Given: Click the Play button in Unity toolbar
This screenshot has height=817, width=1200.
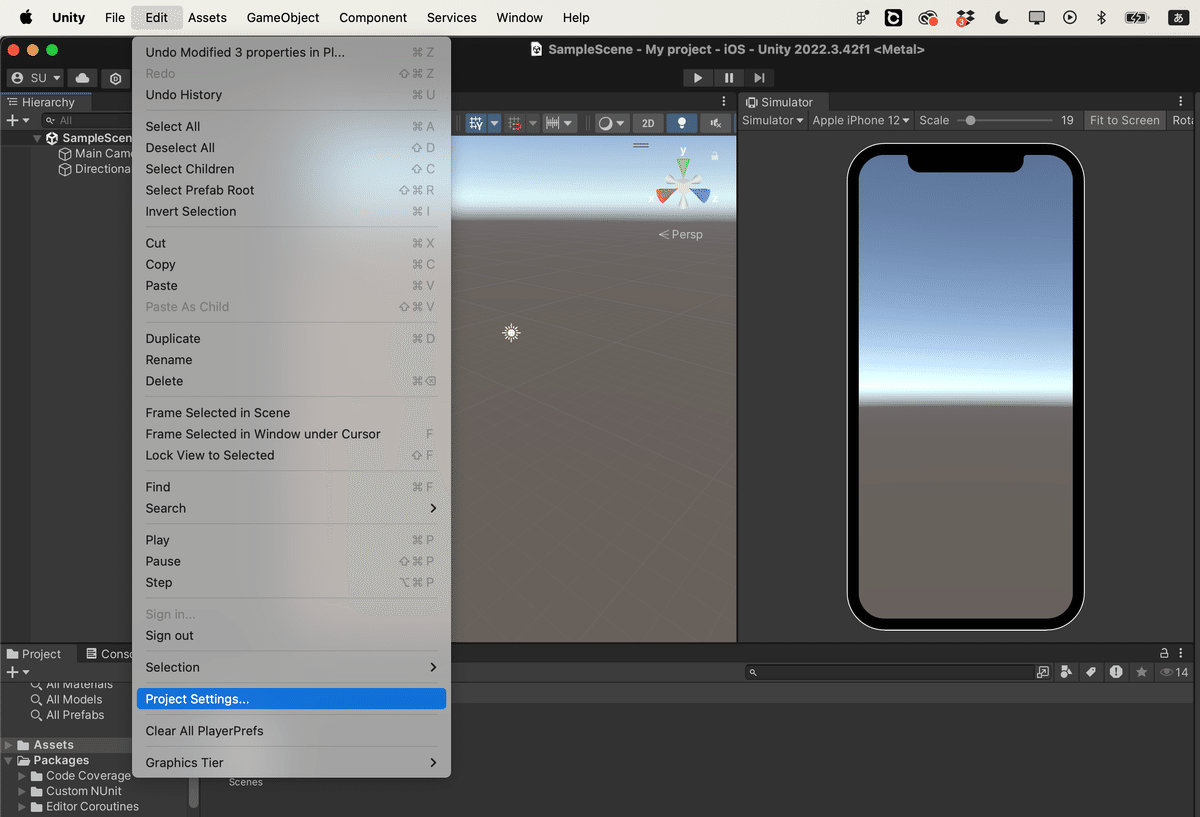Looking at the screenshot, I should (x=697, y=78).
